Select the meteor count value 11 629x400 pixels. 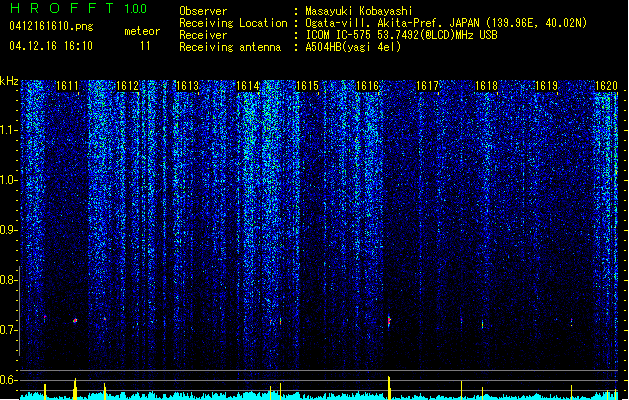[x=145, y=46]
